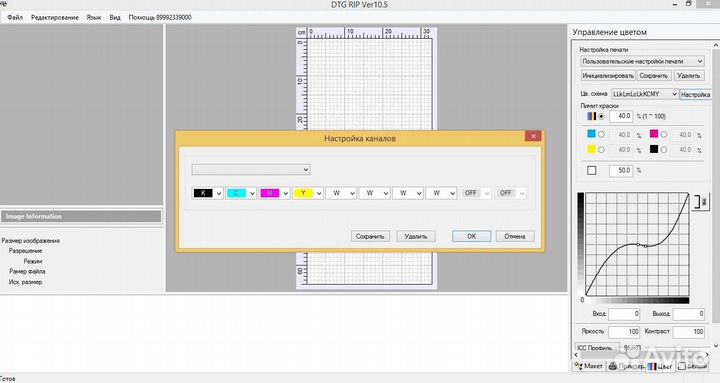The image size is (720, 383).
Task: Click the curve's left middle control point
Action: pos(637,244)
